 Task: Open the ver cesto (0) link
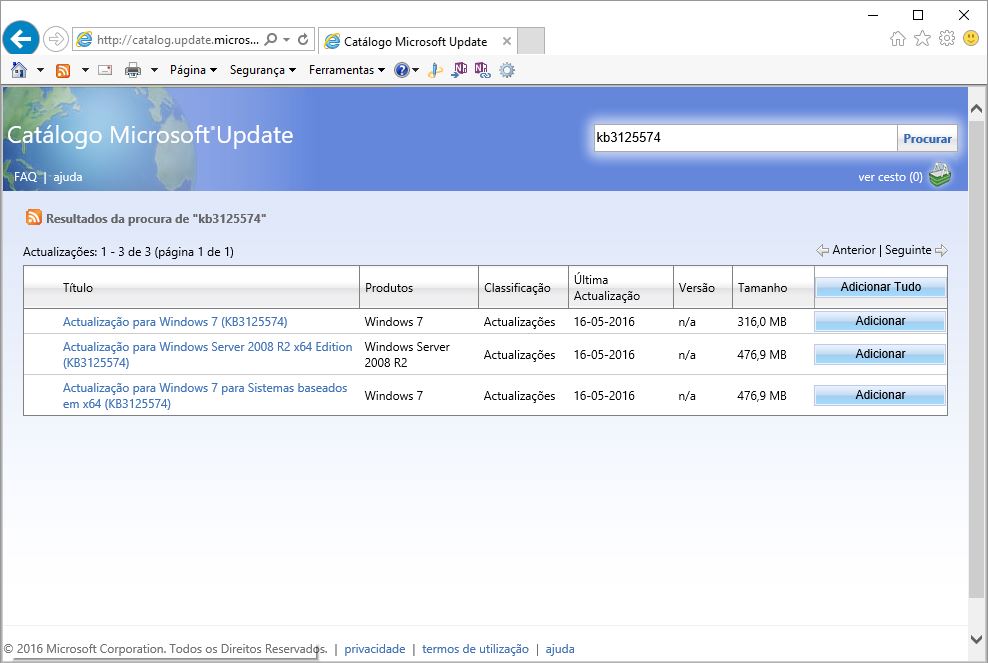click(890, 176)
